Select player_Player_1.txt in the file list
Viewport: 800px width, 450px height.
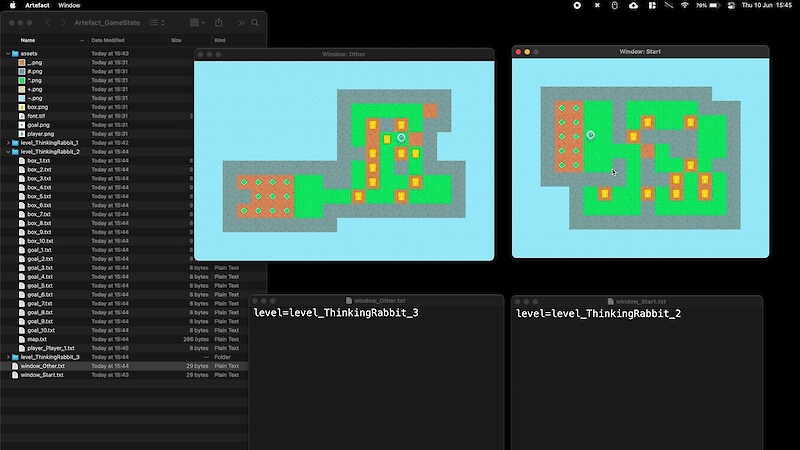(x=51, y=348)
